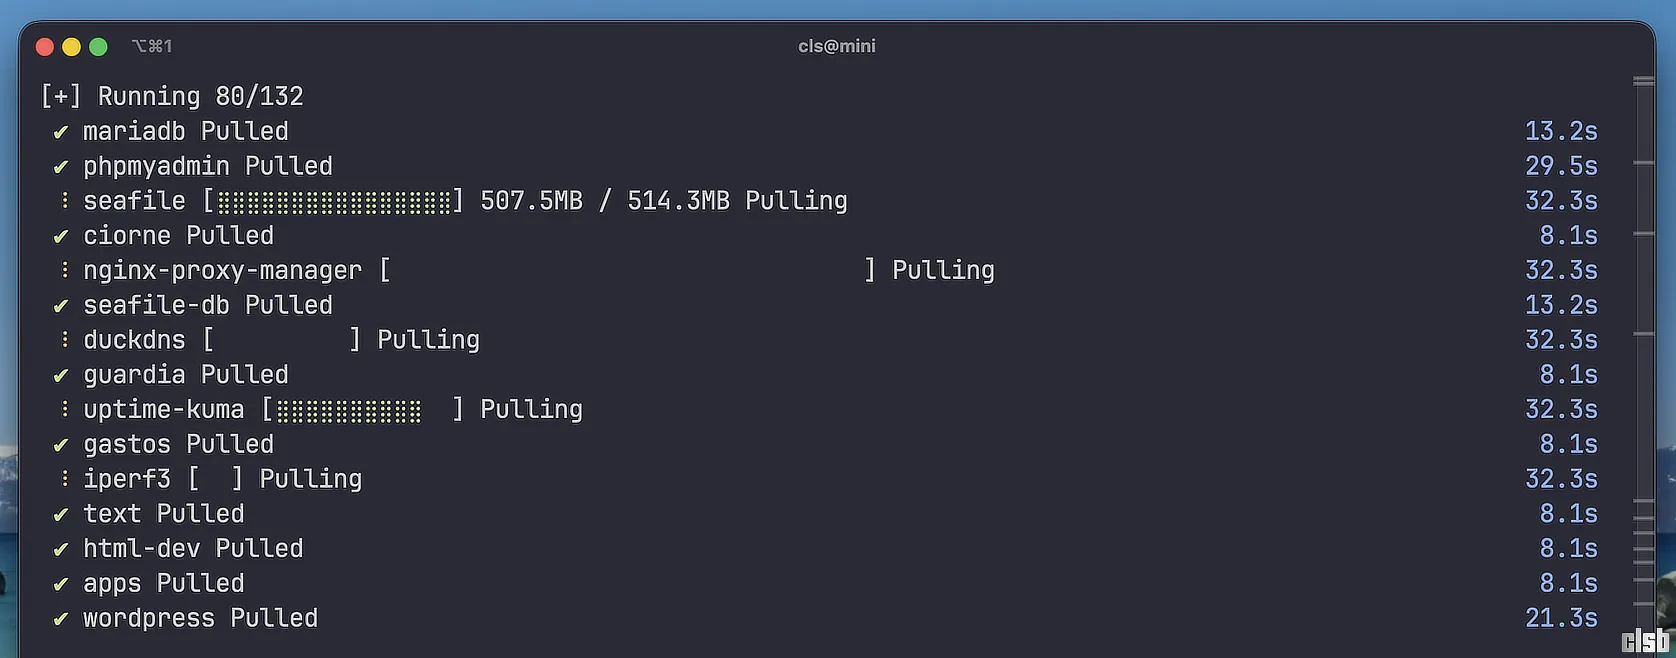Click the cls@mini window title
Image resolution: width=1676 pixels, height=658 pixels.
coord(836,46)
